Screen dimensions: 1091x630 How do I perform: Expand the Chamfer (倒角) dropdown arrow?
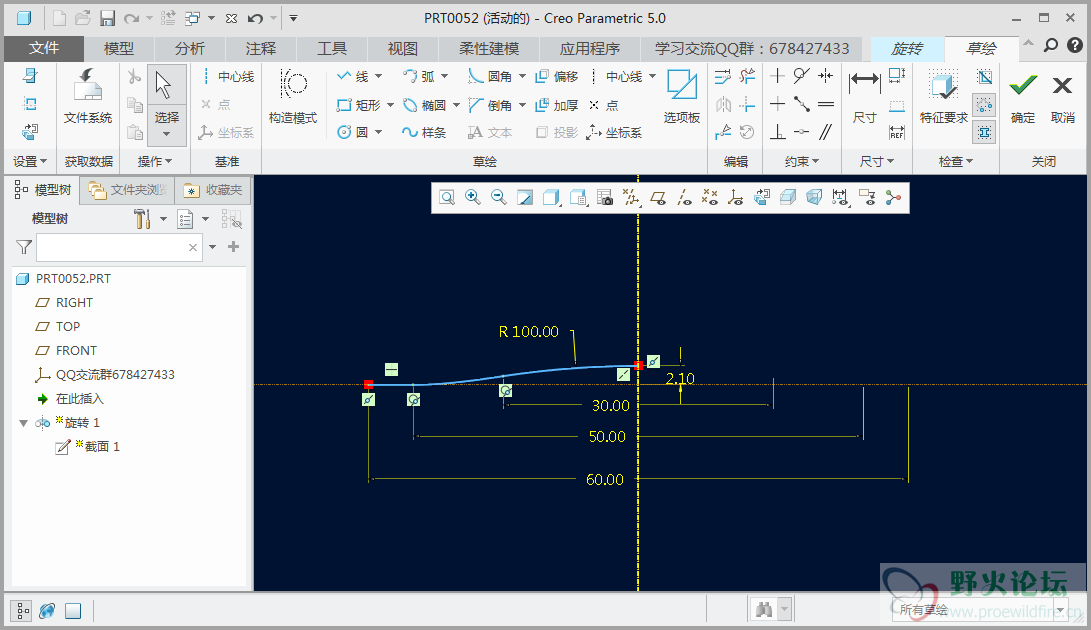[x=522, y=105]
